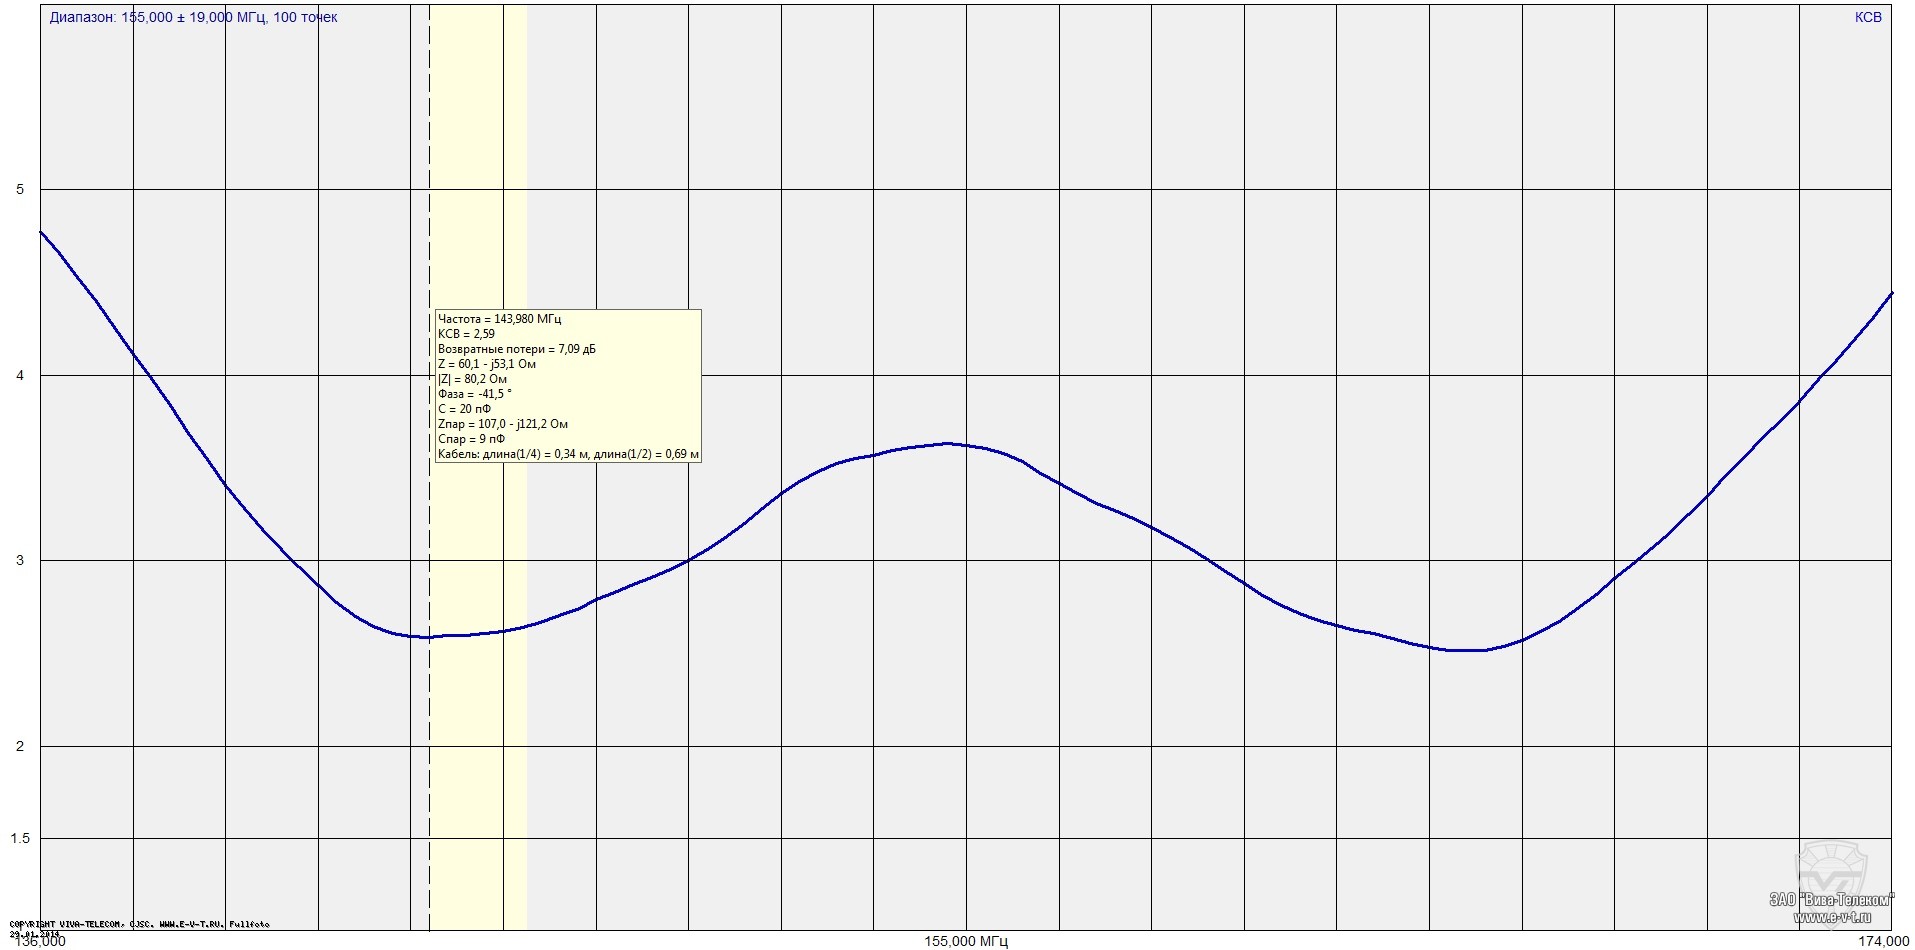Viewport: 1915px width, 950px height.
Task: Select the Z = 60,1 - j53,1 Ом line
Action: click(x=486, y=364)
